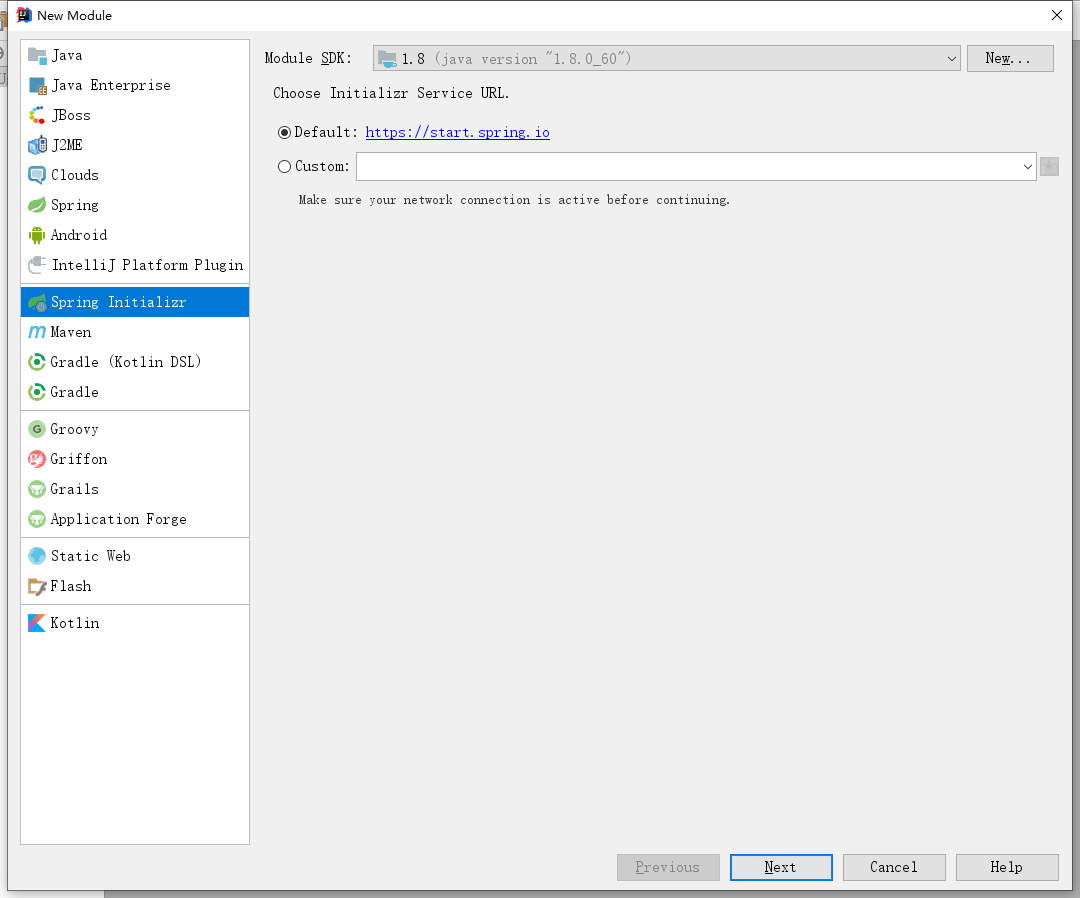Viewport: 1080px width, 898px height.
Task: Select Flash label in list
Action: coord(71,586)
